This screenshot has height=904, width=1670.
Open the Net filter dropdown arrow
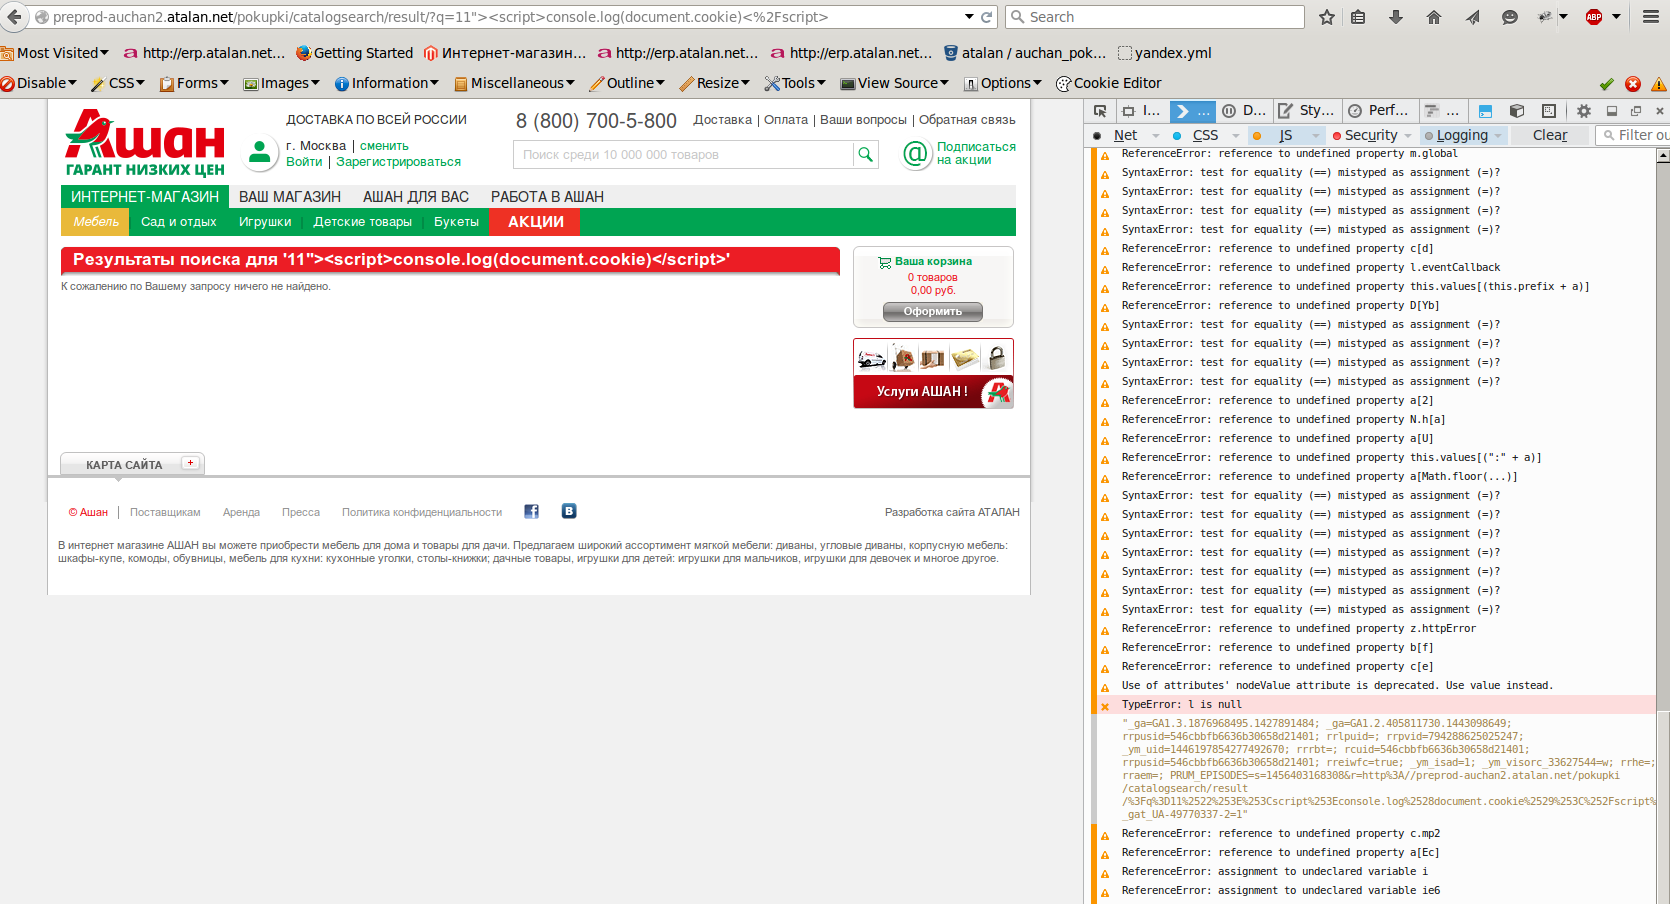1156,136
